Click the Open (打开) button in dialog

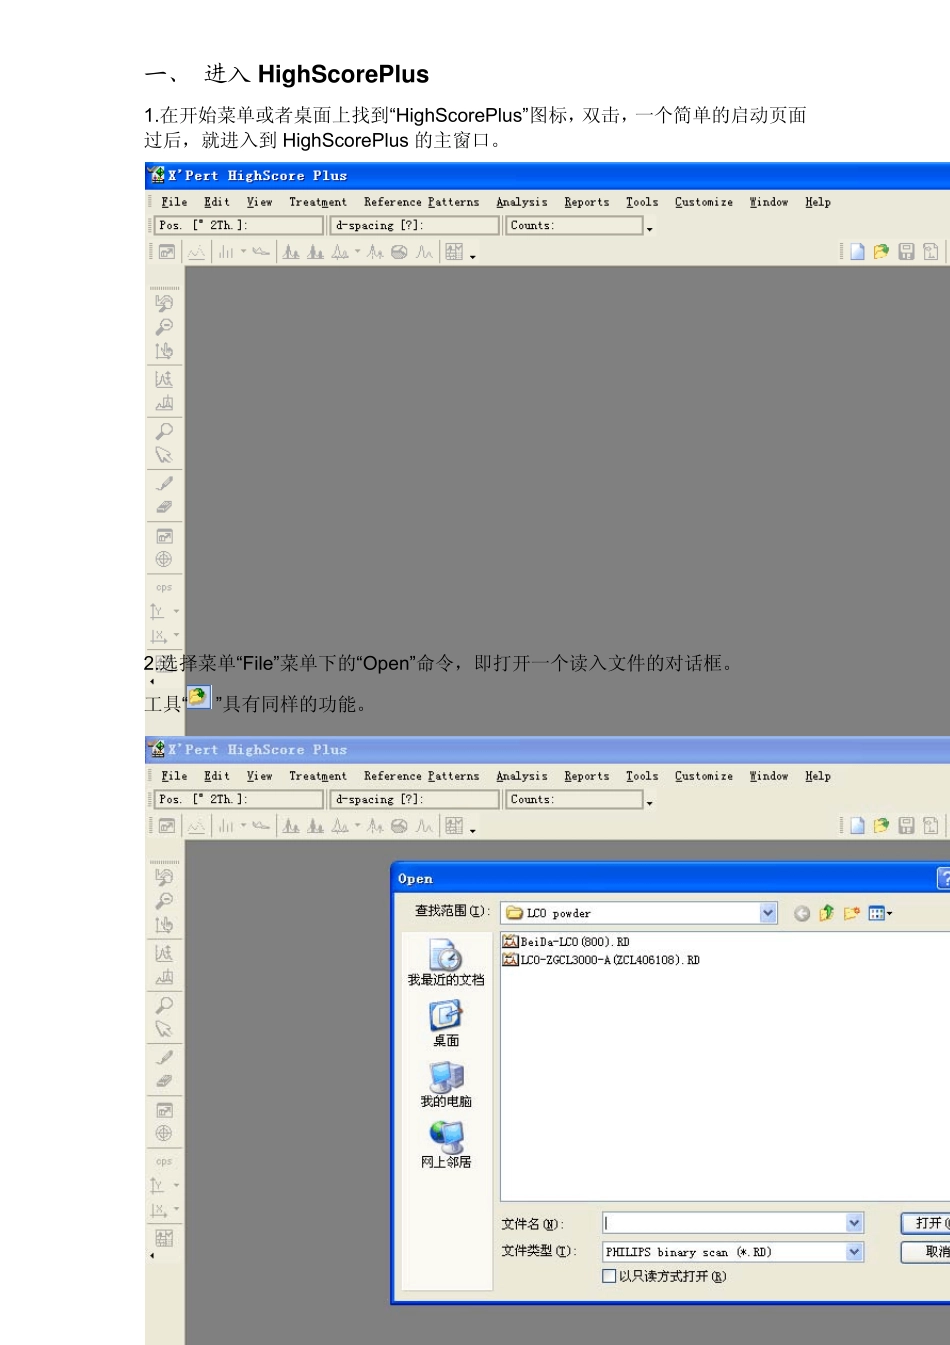pyautogui.click(x=927, y=1223)
